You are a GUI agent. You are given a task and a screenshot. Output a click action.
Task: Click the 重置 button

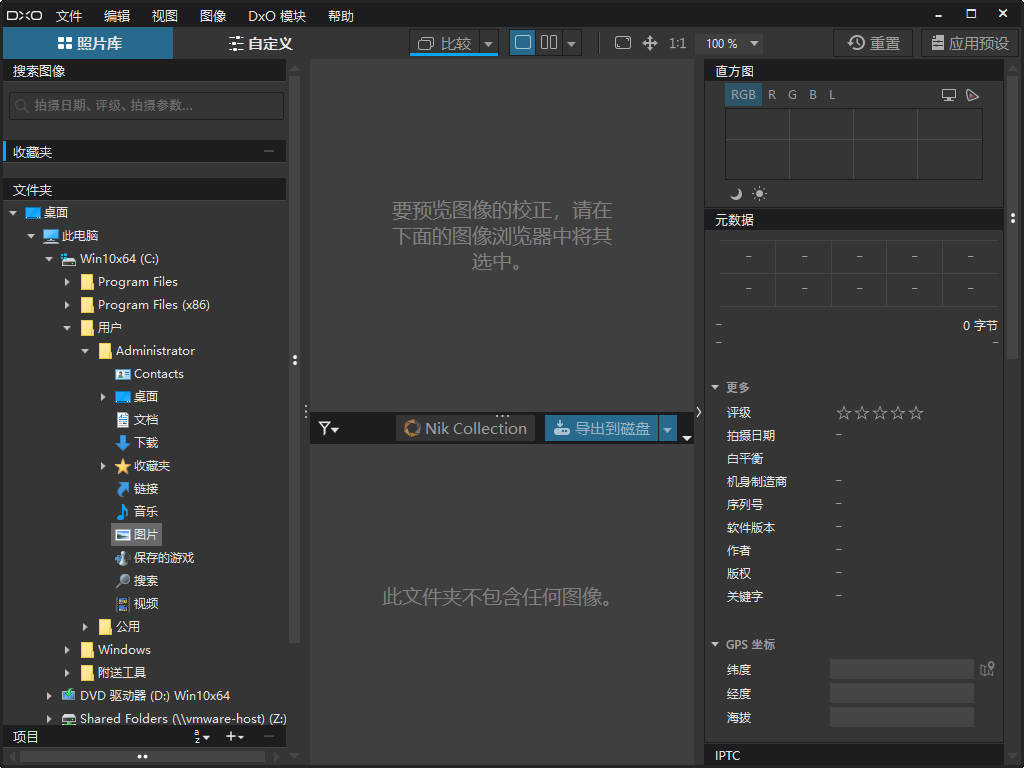point(872,43)
